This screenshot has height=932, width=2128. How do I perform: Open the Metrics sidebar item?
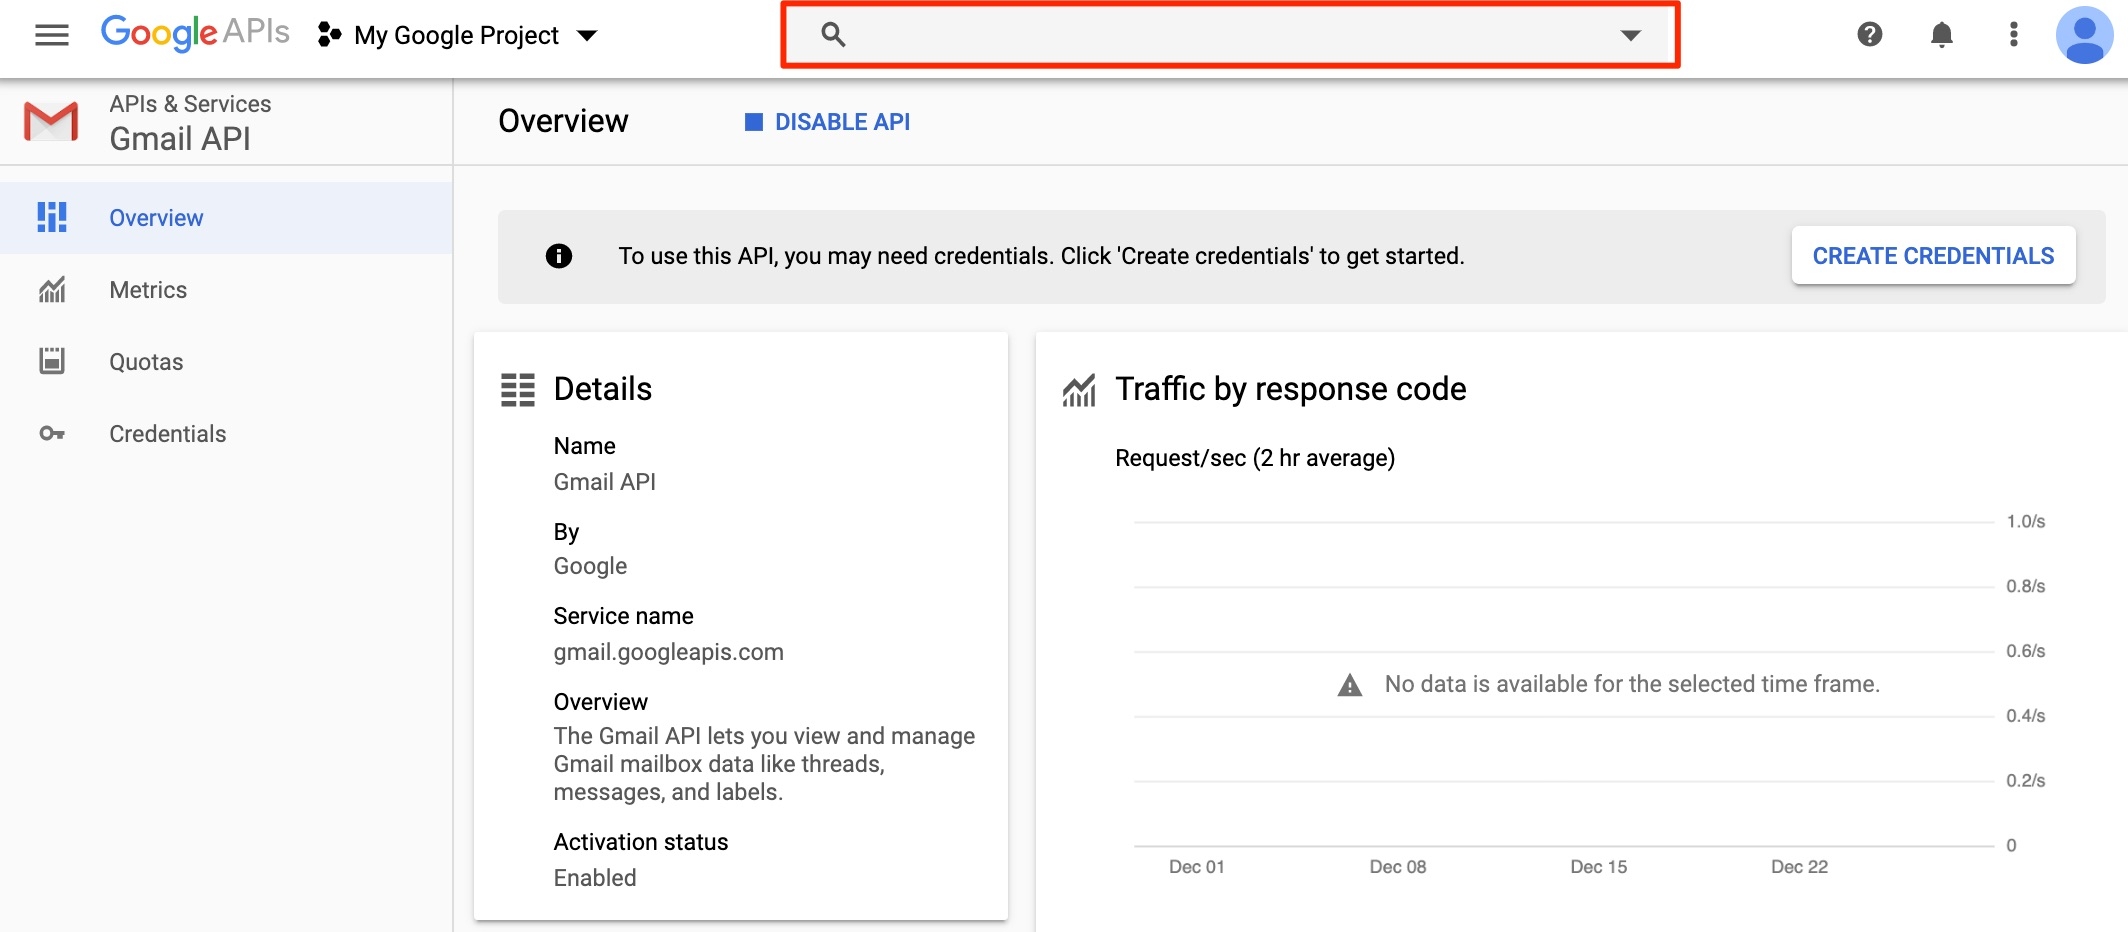(148, 290)
